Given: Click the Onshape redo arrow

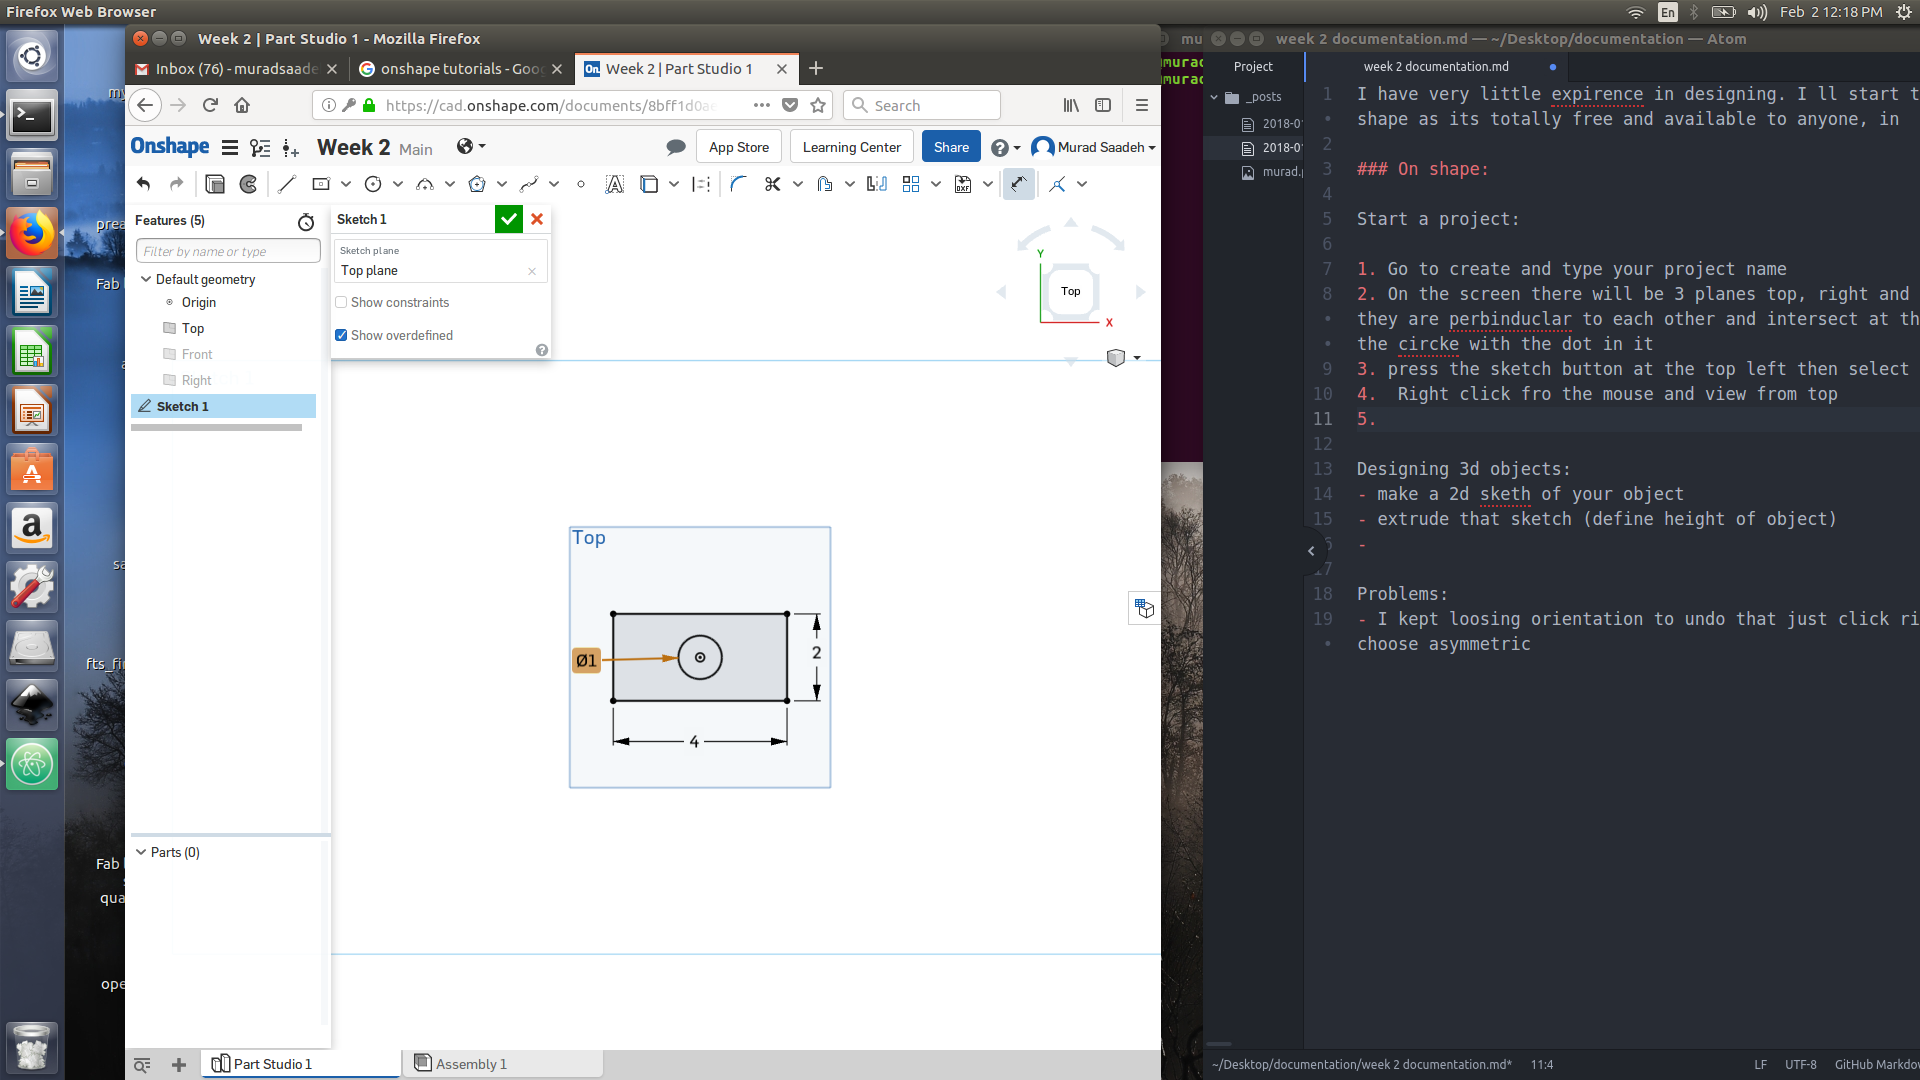Looking at the screenshot, I should (177, 184).
